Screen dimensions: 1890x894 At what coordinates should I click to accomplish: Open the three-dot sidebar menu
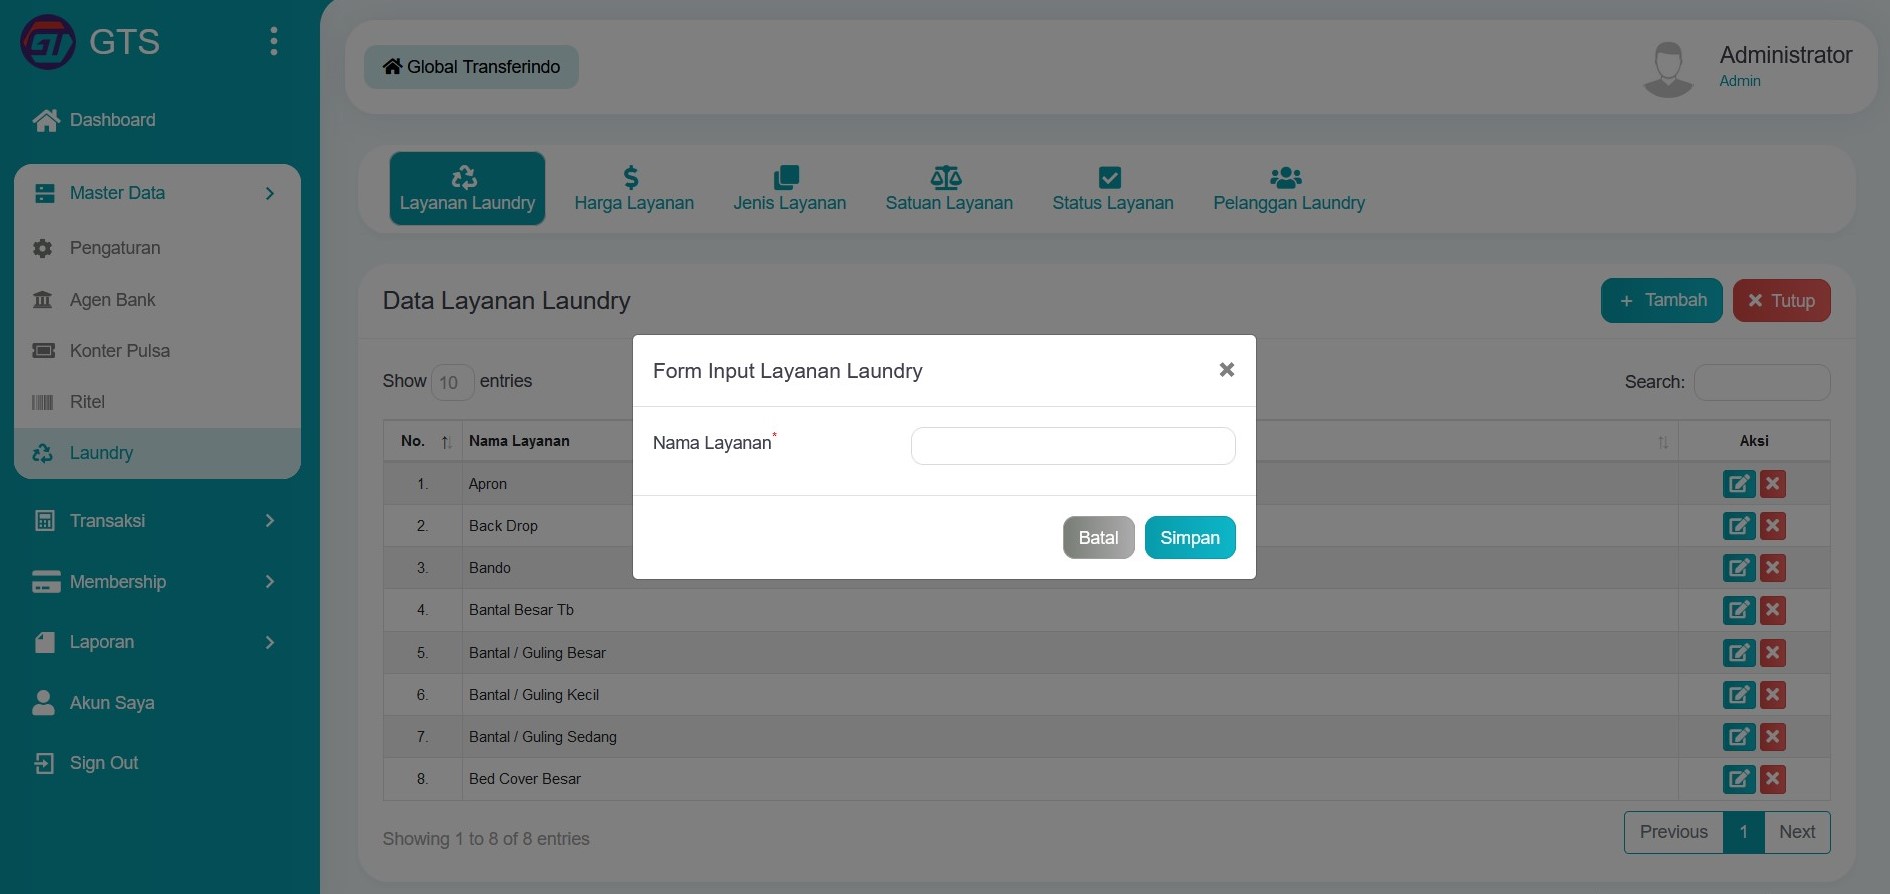click(x=273, y=41)
